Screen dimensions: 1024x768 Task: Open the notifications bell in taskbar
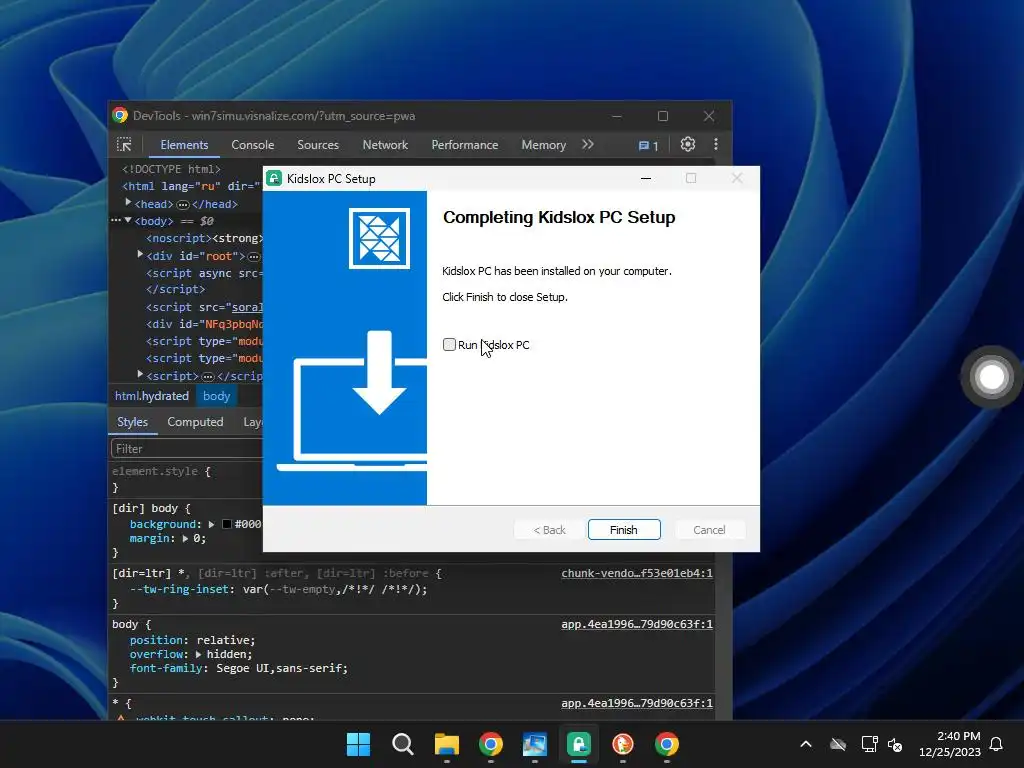point(997,744)
